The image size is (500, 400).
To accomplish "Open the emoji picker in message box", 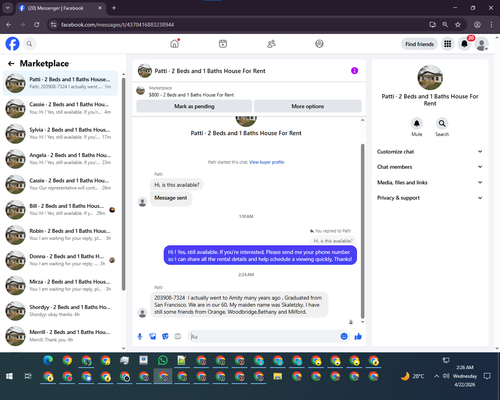I will [344, 336].
